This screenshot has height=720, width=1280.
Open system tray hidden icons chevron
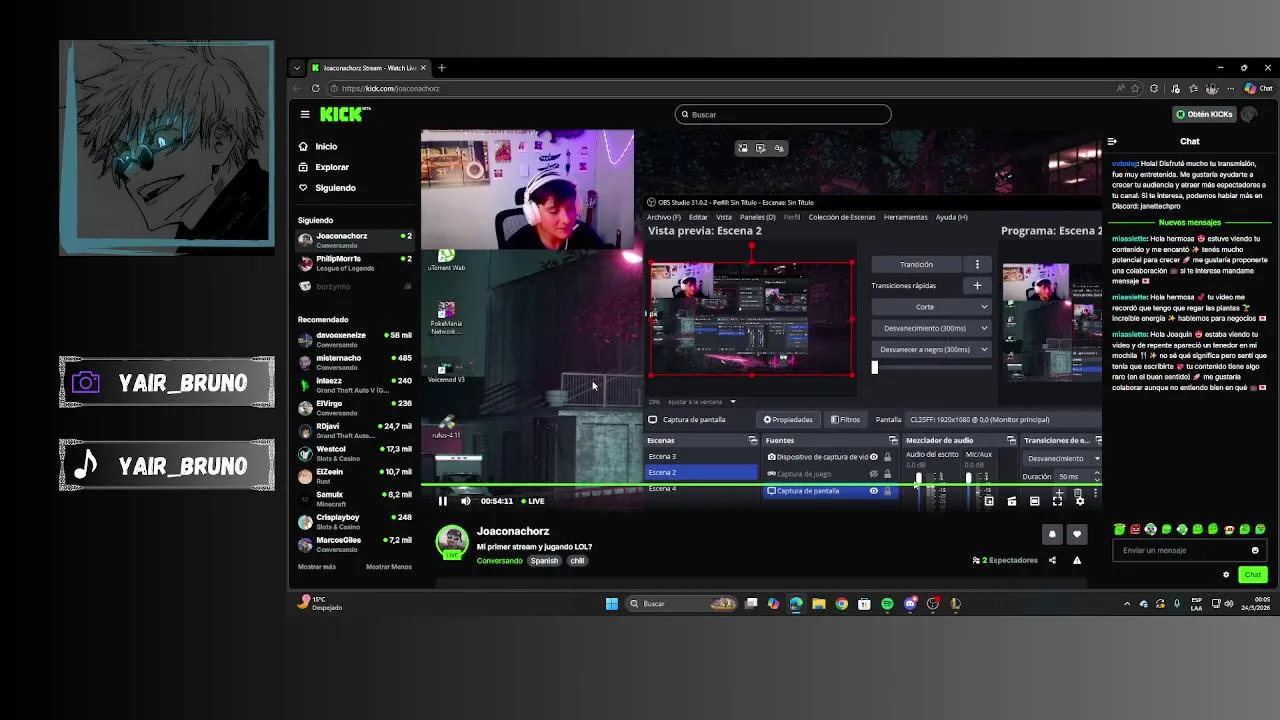1127,603
